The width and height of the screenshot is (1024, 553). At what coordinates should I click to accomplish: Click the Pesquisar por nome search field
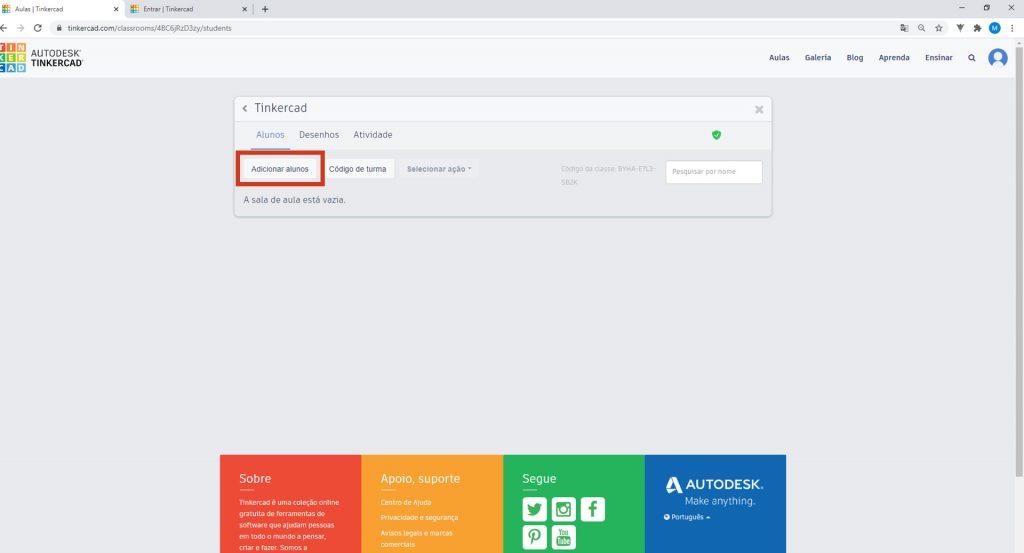point(714,172)
